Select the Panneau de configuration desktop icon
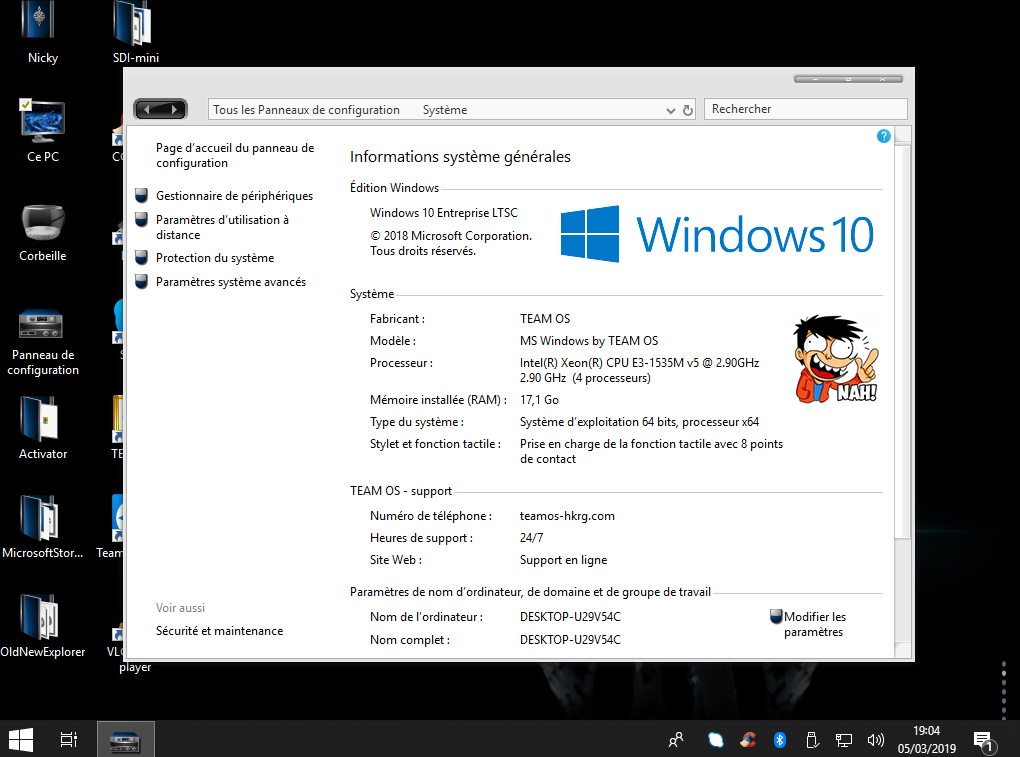The width and height of the screenshot is (1020, 757). [x=43, y=343]
